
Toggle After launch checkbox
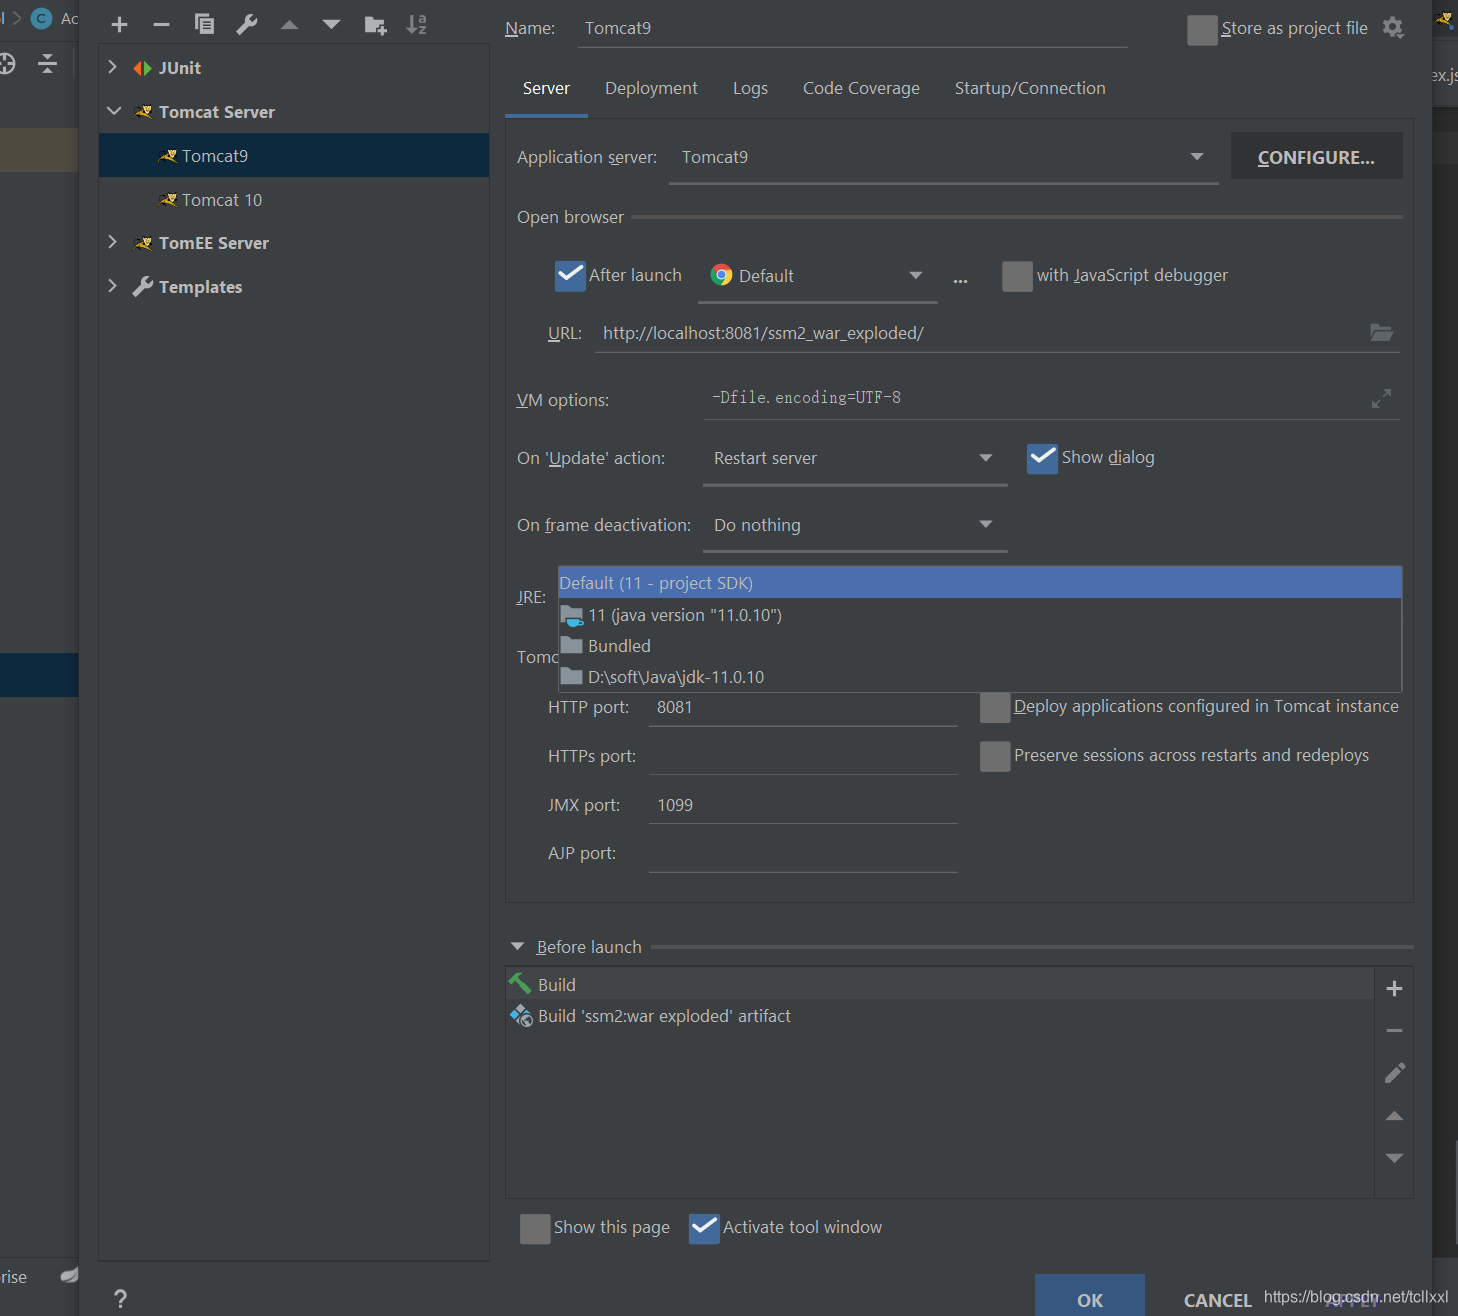point(570,276)
